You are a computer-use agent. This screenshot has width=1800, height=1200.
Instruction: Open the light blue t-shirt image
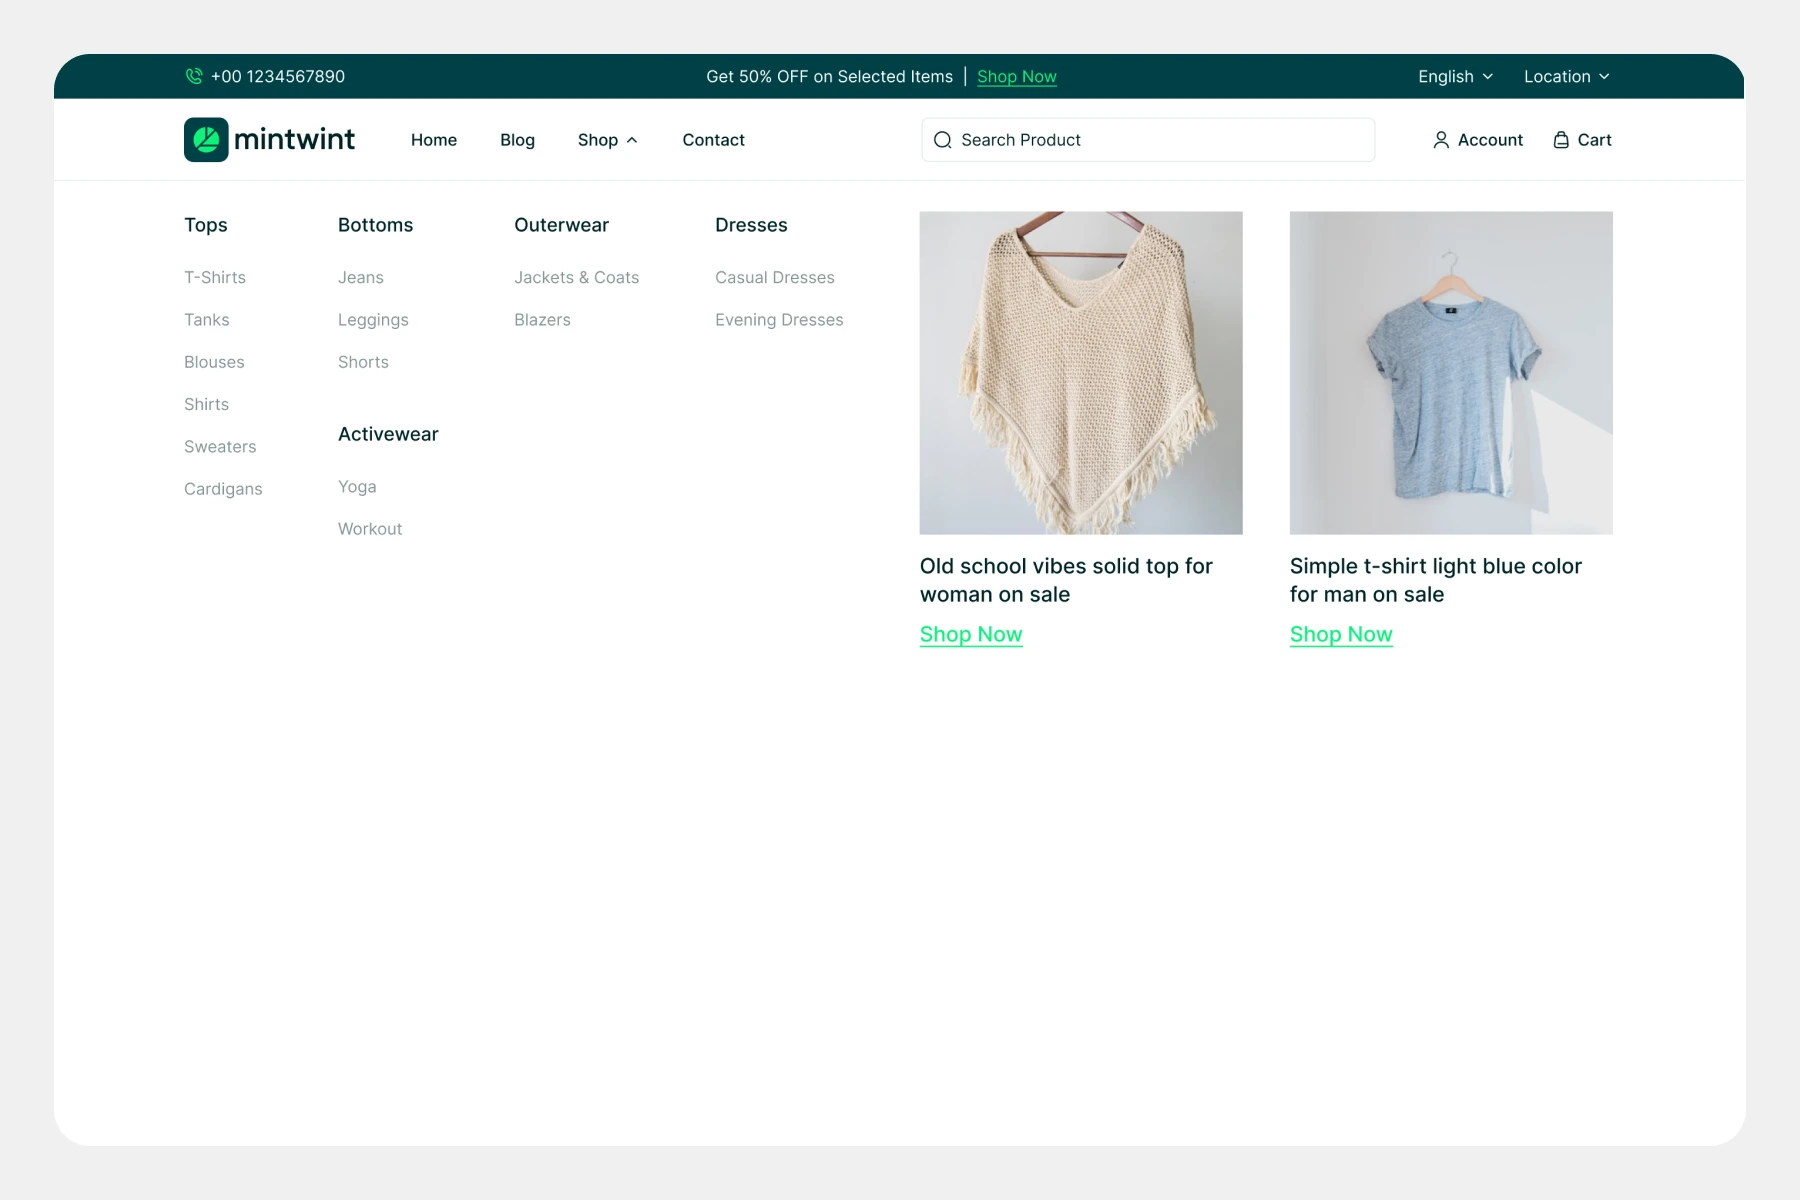coord(1450,372)
